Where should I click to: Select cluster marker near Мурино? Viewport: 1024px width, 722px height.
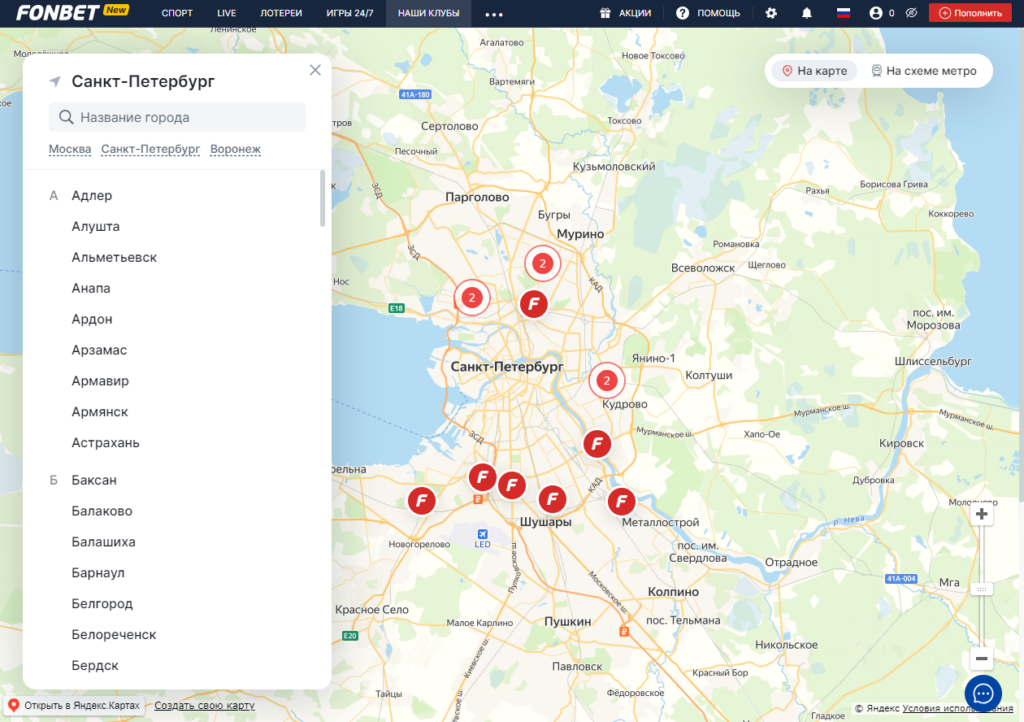pos(542,264)
